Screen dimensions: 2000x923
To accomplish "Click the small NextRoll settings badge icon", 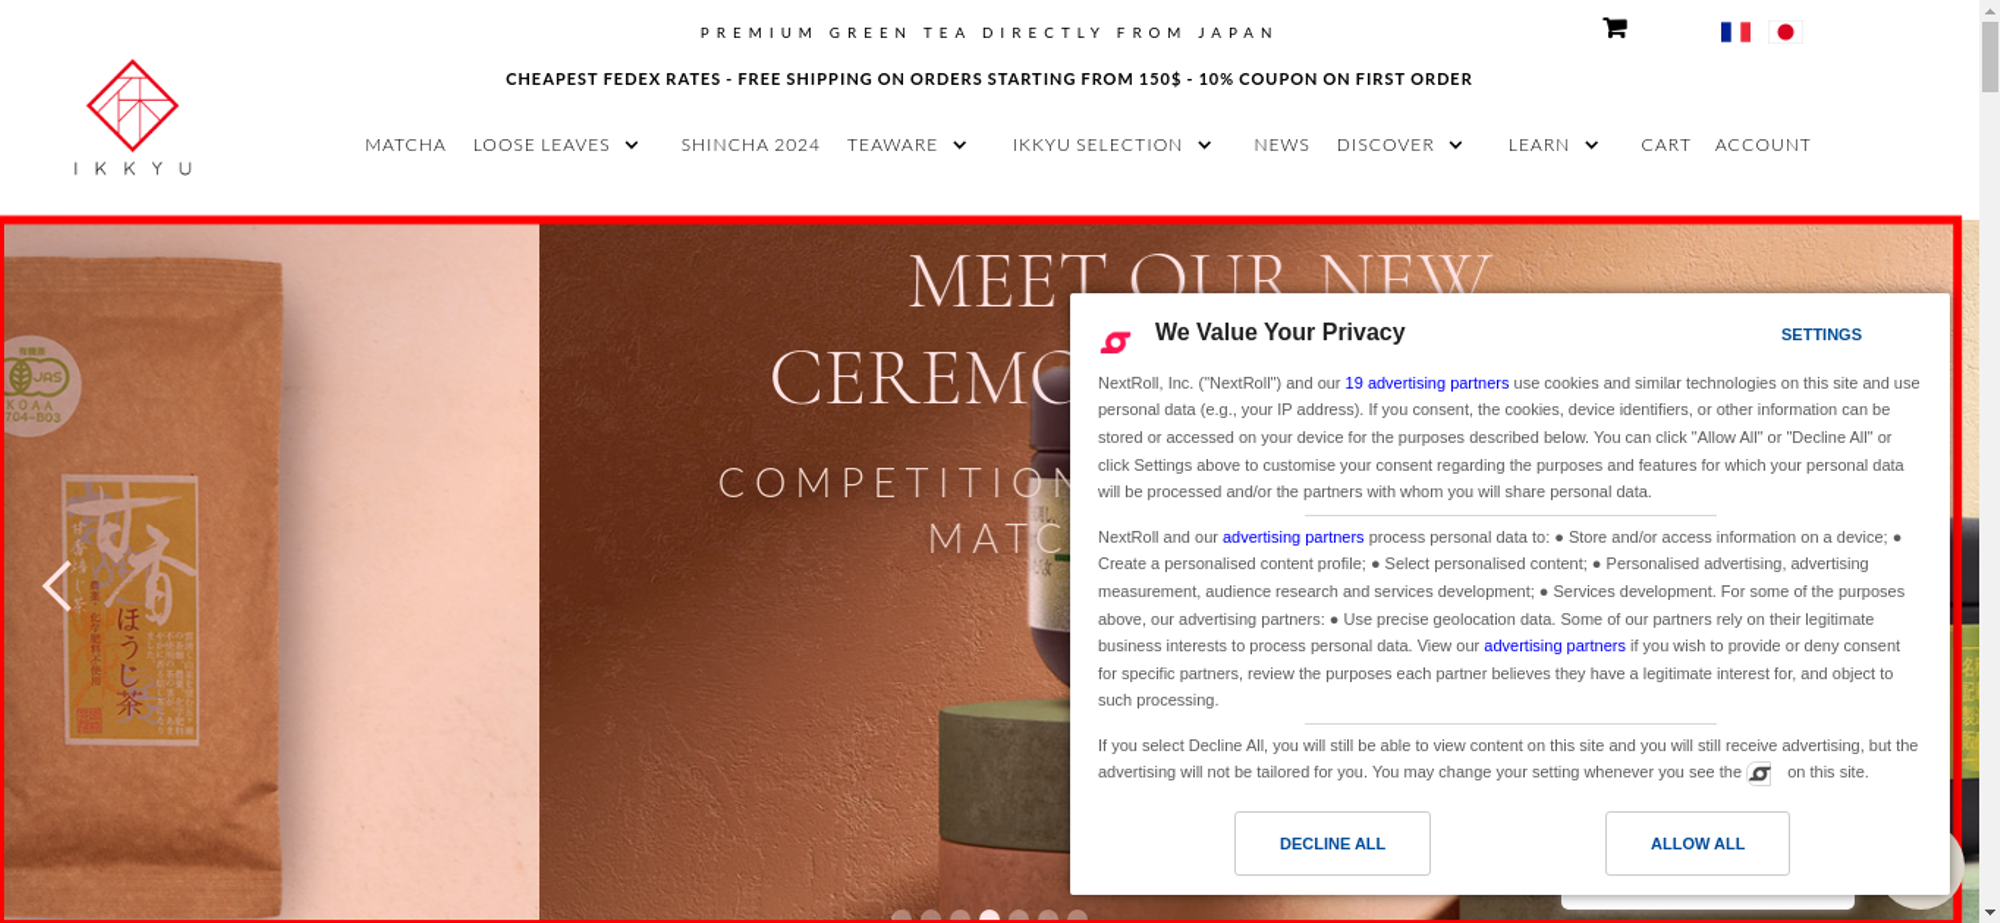I will [x=1760, y=773].
